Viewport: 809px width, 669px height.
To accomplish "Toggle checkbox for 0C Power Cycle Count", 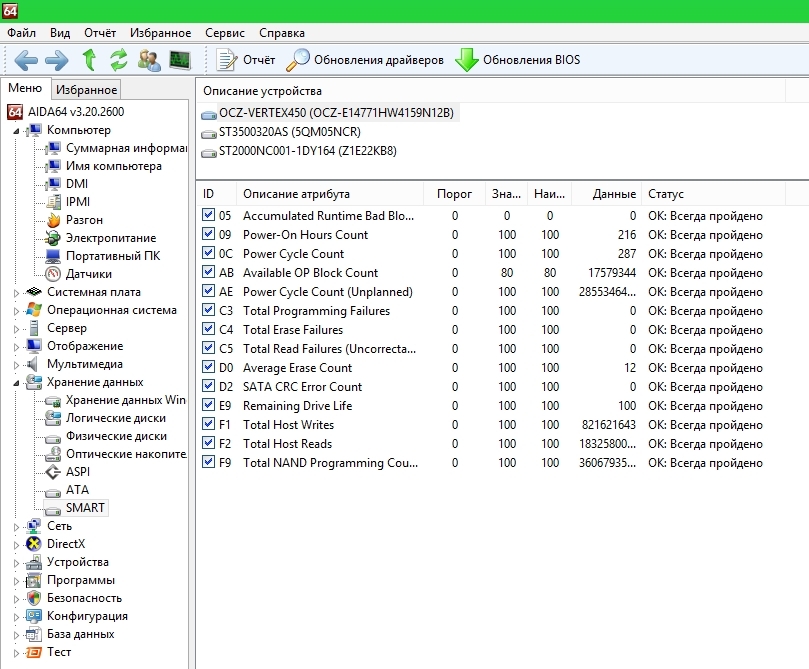I will click(x=208, y=253).
